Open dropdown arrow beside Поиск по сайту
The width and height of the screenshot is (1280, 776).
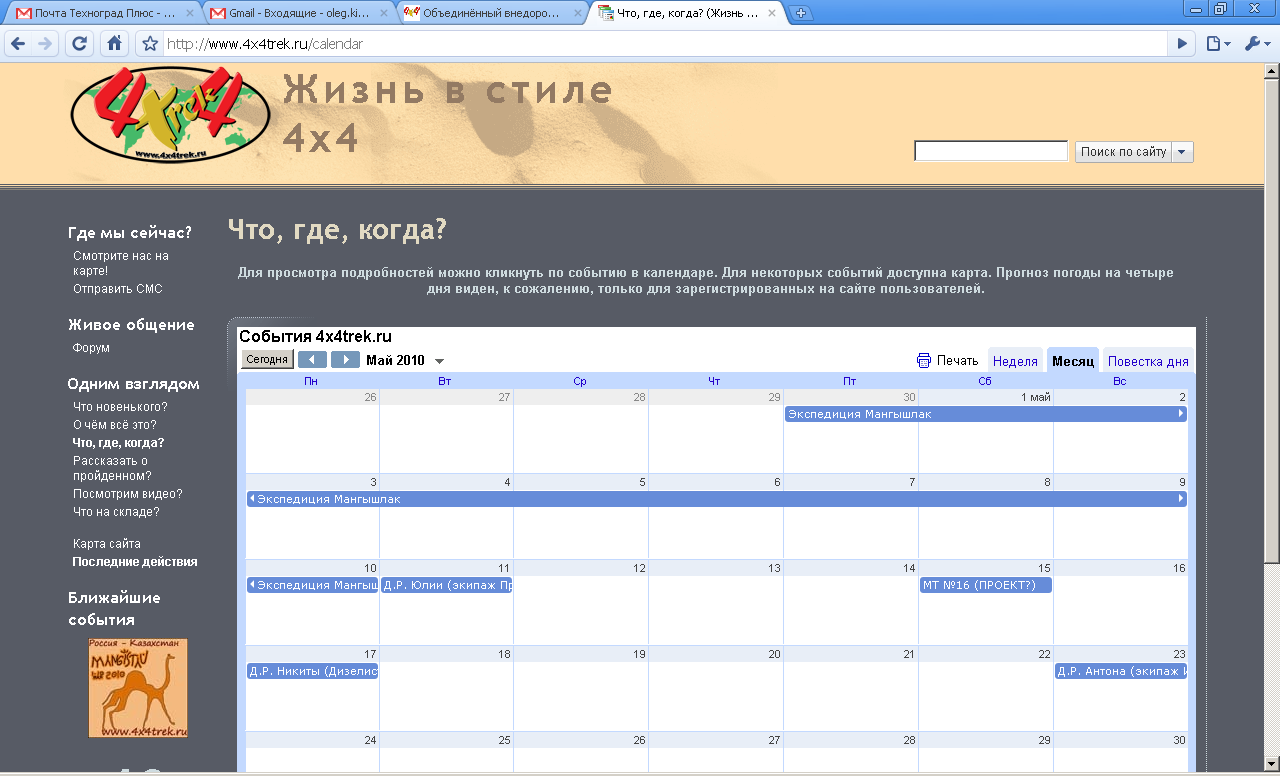[1182, 152]
